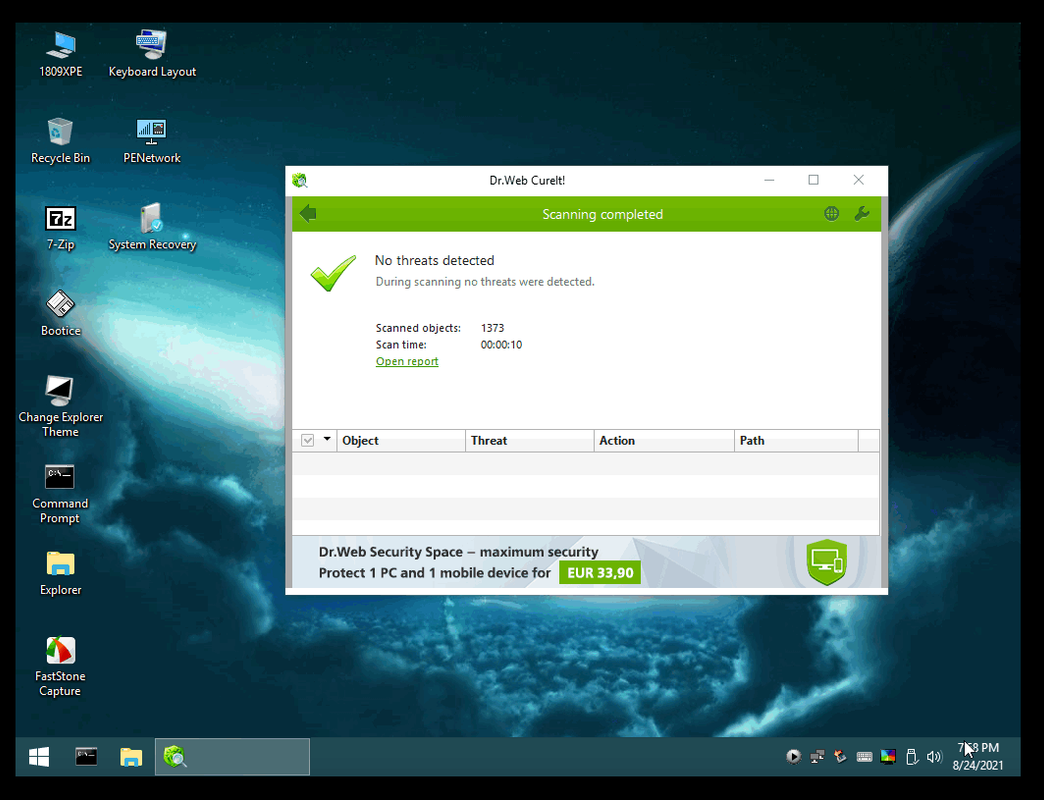The image size is (1044, 800).
Task: Click the keyboard tray icon
Action: (x=864, y=757)
